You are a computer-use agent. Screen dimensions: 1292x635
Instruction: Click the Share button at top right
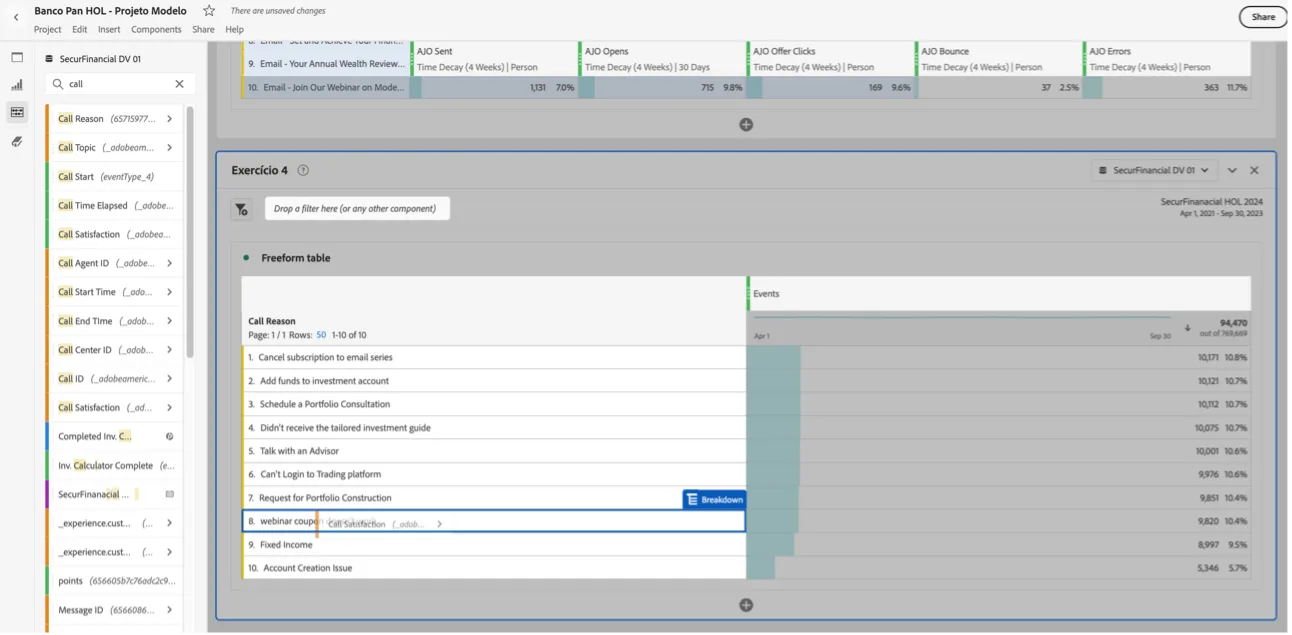pos(1263,17)
